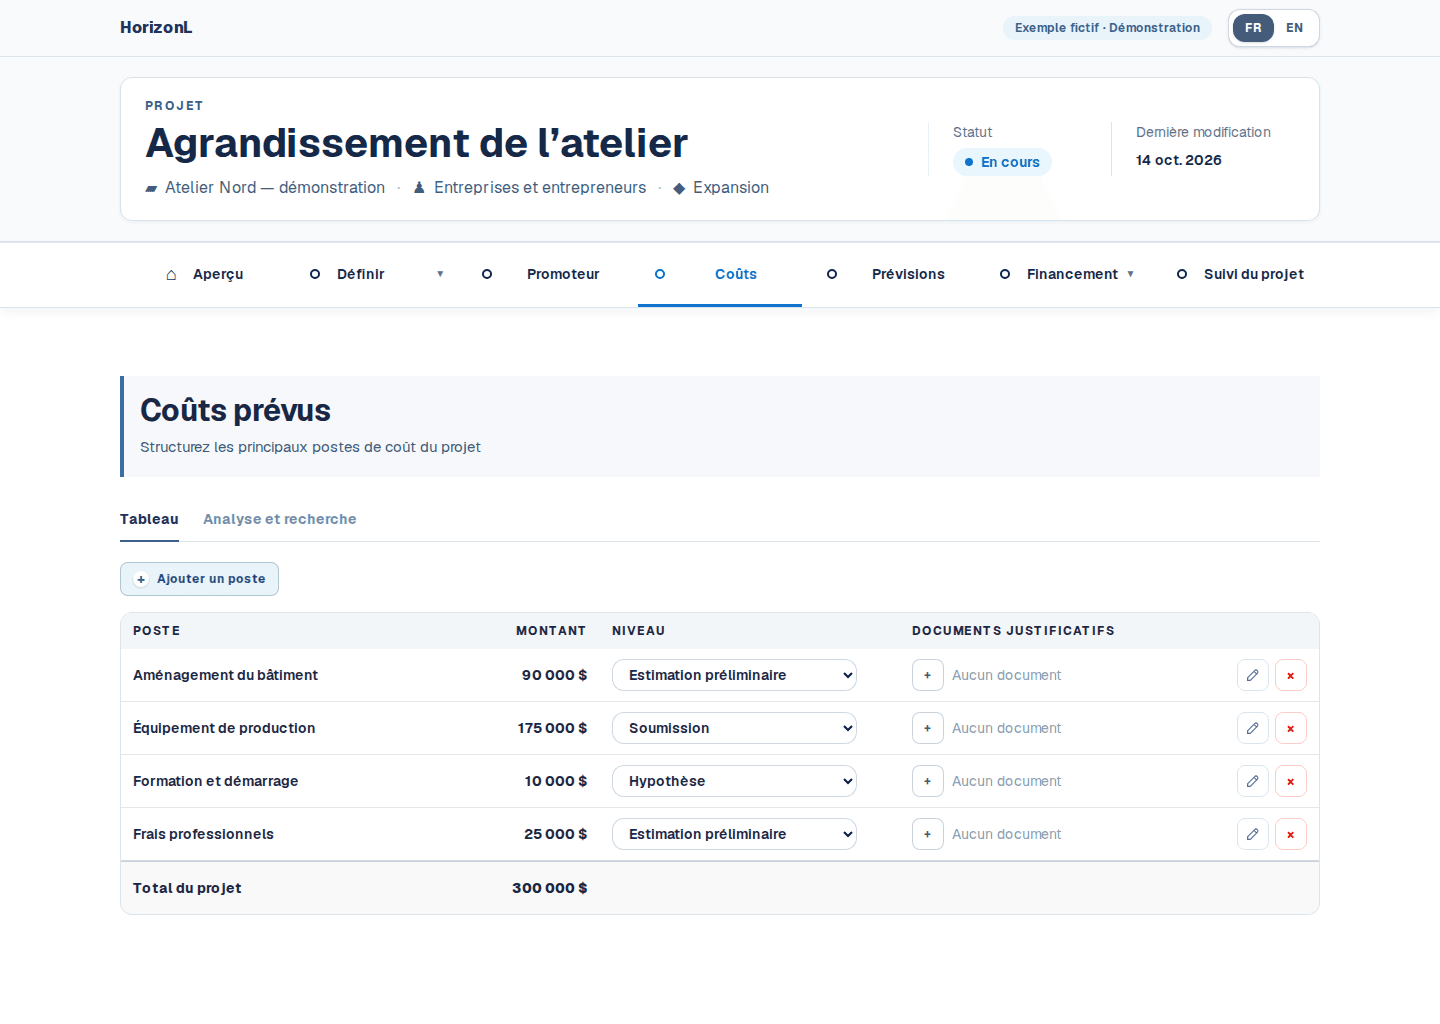
Task: Switch to the Tableau tab
Action: click(x=149, y=519)
